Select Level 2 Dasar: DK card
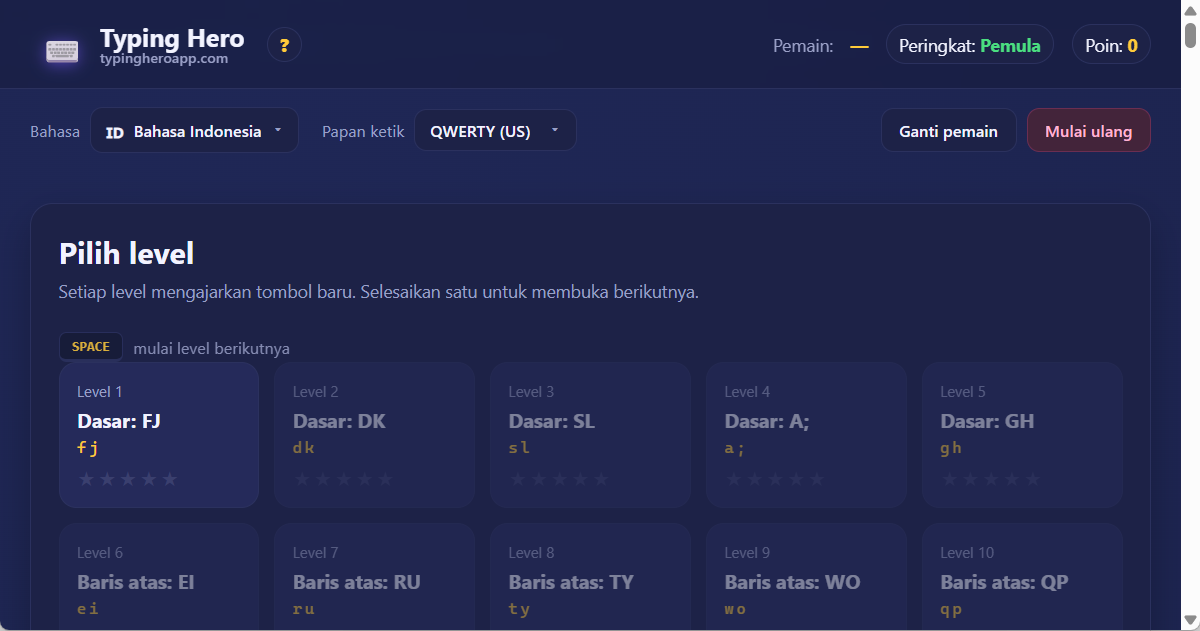 (x=375, y=435)
